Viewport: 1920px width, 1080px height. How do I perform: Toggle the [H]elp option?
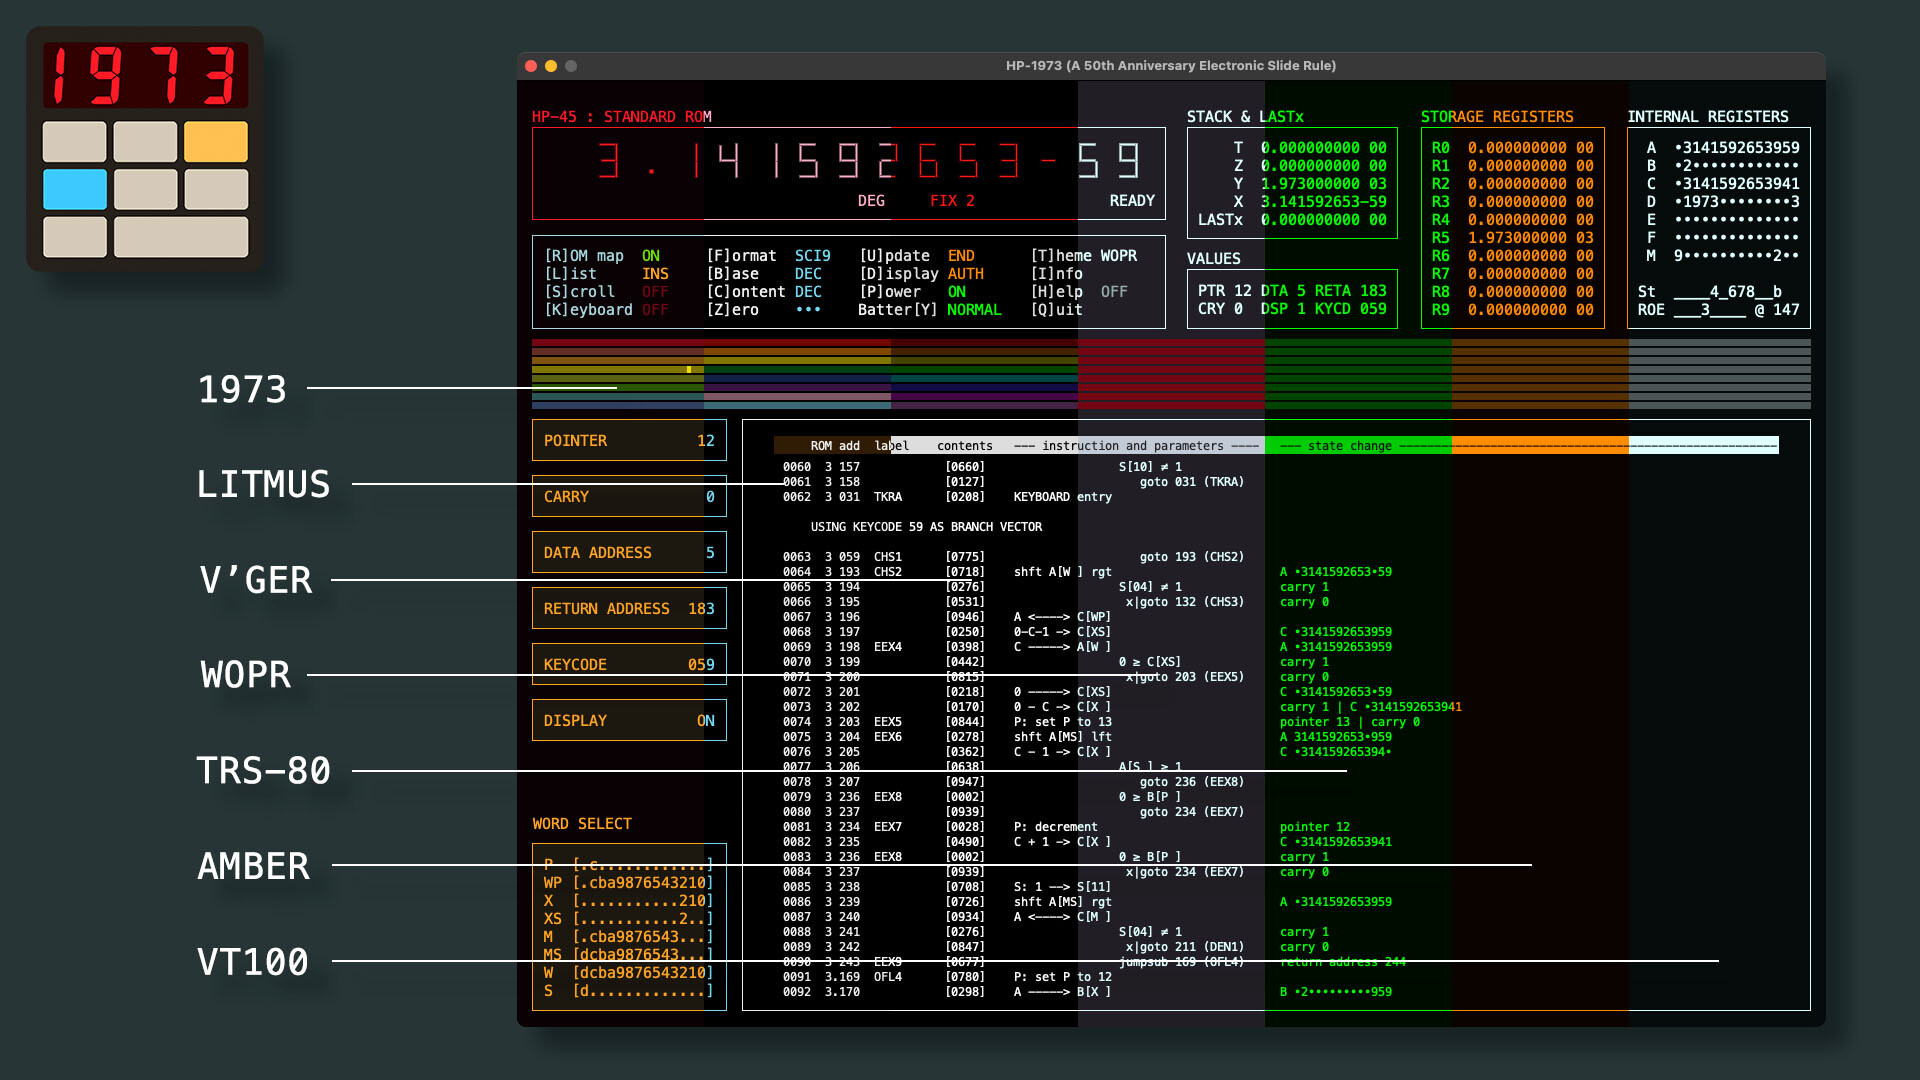pos(1079,292)
